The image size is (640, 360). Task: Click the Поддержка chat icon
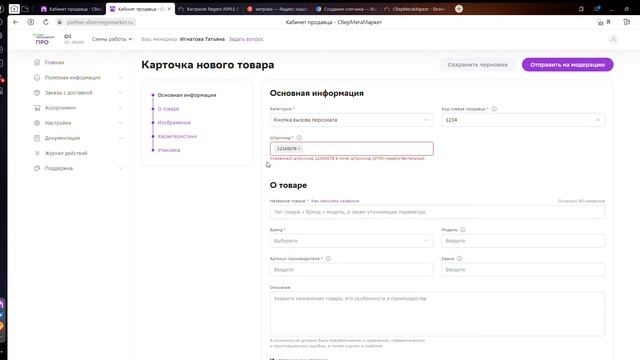coord(37,168)
